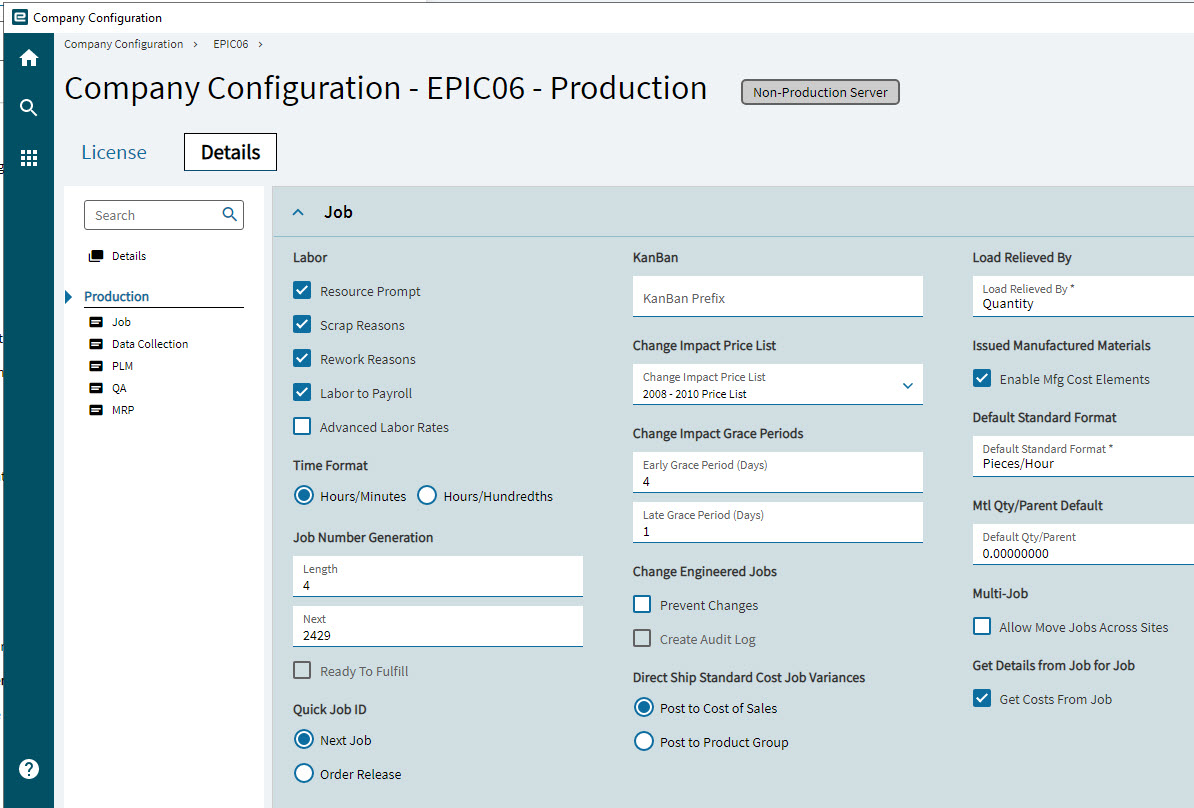Open the Change Impact Price List dropdown
1194x808 pixels.
point(907,385)
